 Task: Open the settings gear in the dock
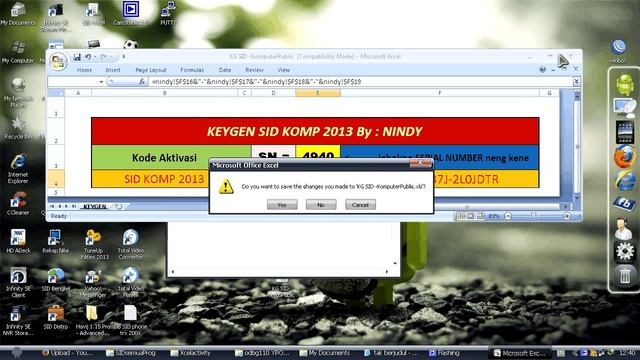(x=624, y=251)
